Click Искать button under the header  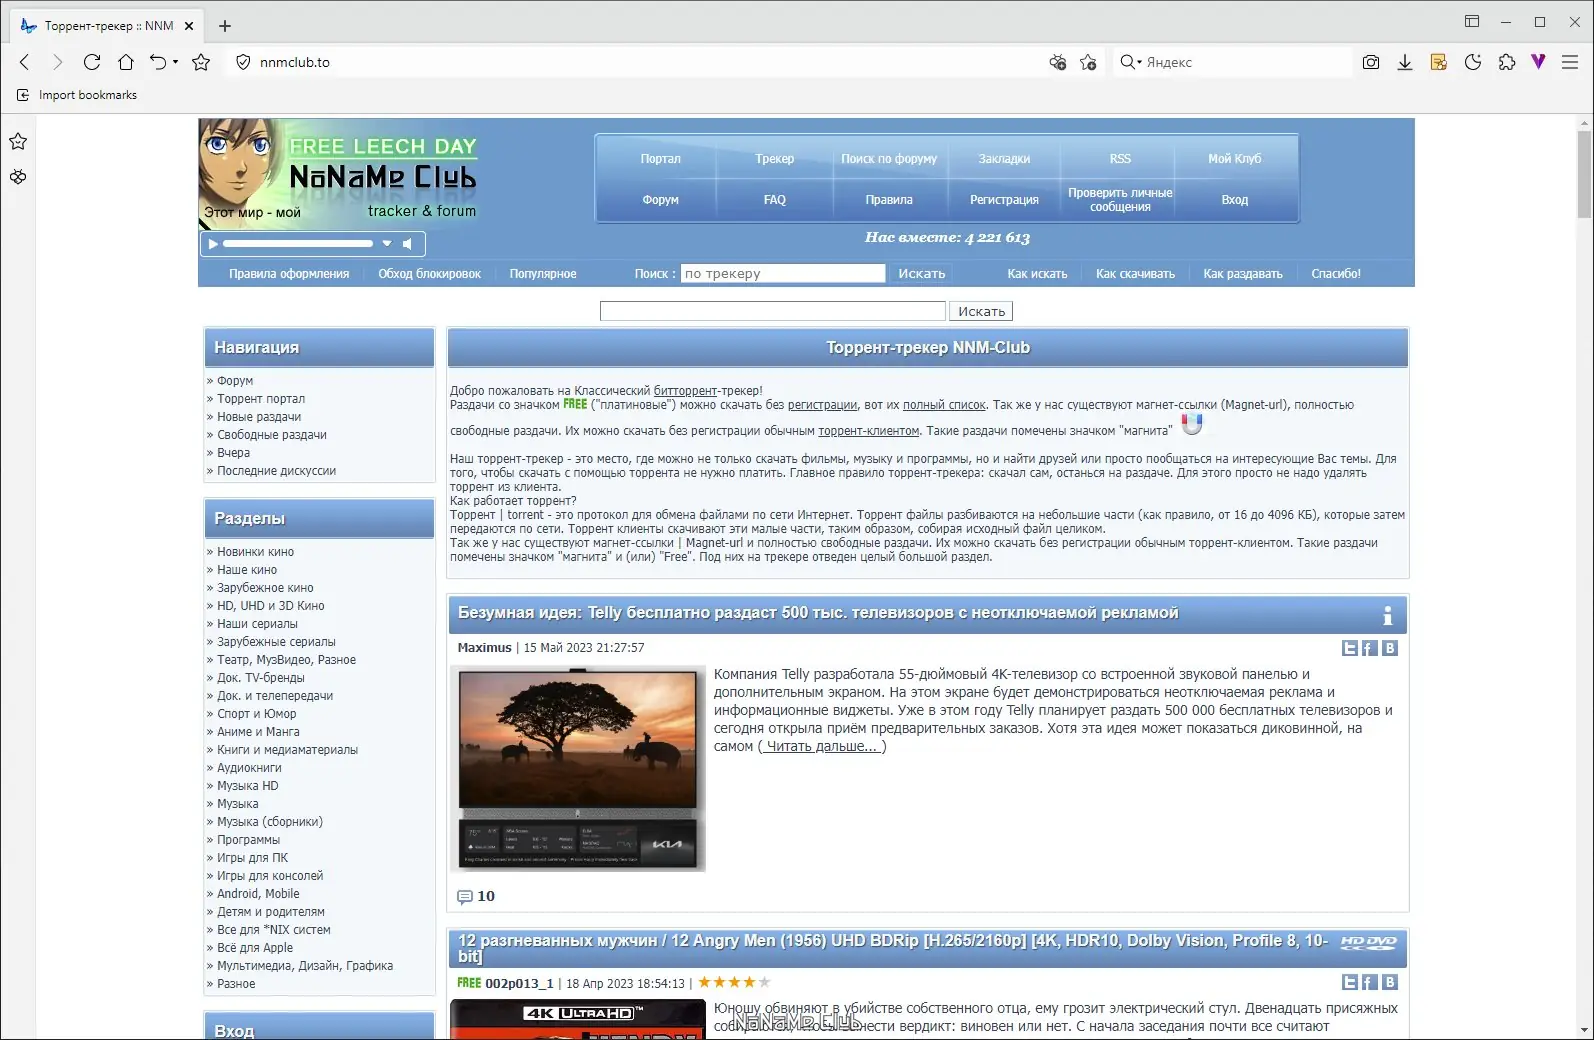tap(981, 311)
